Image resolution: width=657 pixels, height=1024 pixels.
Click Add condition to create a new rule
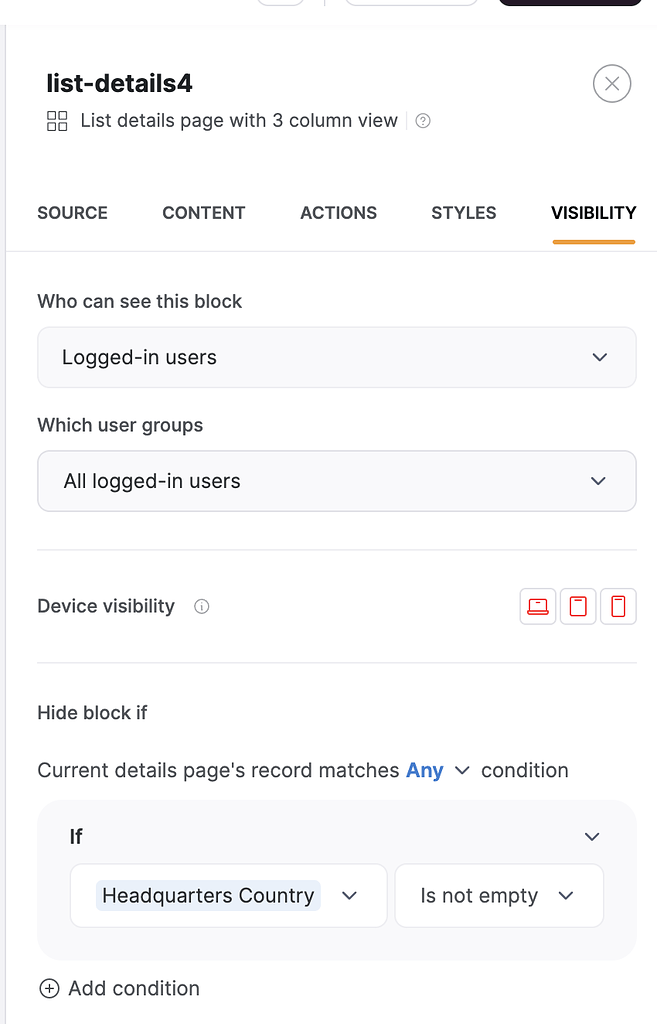coord(133,988)
